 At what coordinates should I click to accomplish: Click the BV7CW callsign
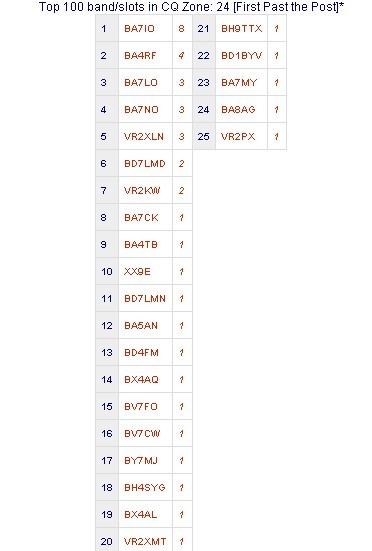[x=142, y=434]
